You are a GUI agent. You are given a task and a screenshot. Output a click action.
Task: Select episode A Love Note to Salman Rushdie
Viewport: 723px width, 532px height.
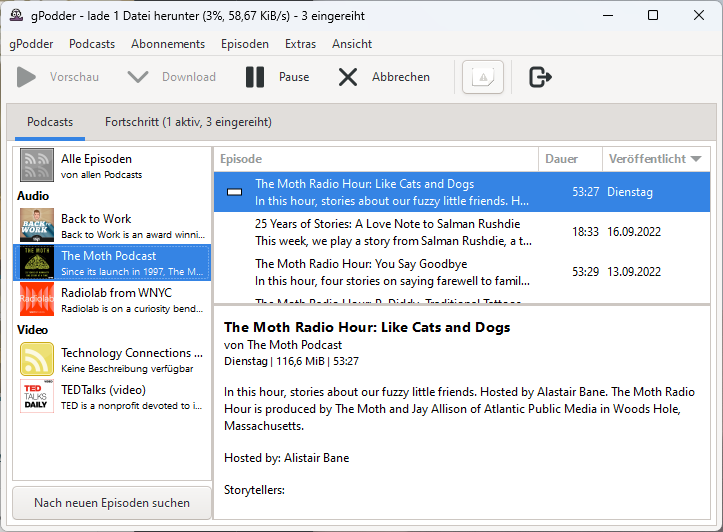click(462, 232)
